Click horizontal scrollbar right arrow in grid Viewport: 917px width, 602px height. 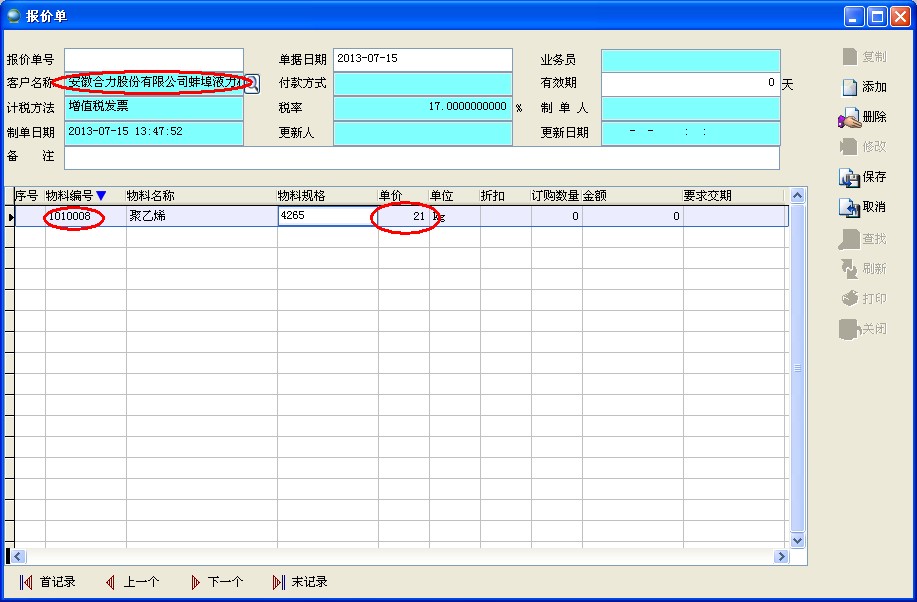point(781,556)
